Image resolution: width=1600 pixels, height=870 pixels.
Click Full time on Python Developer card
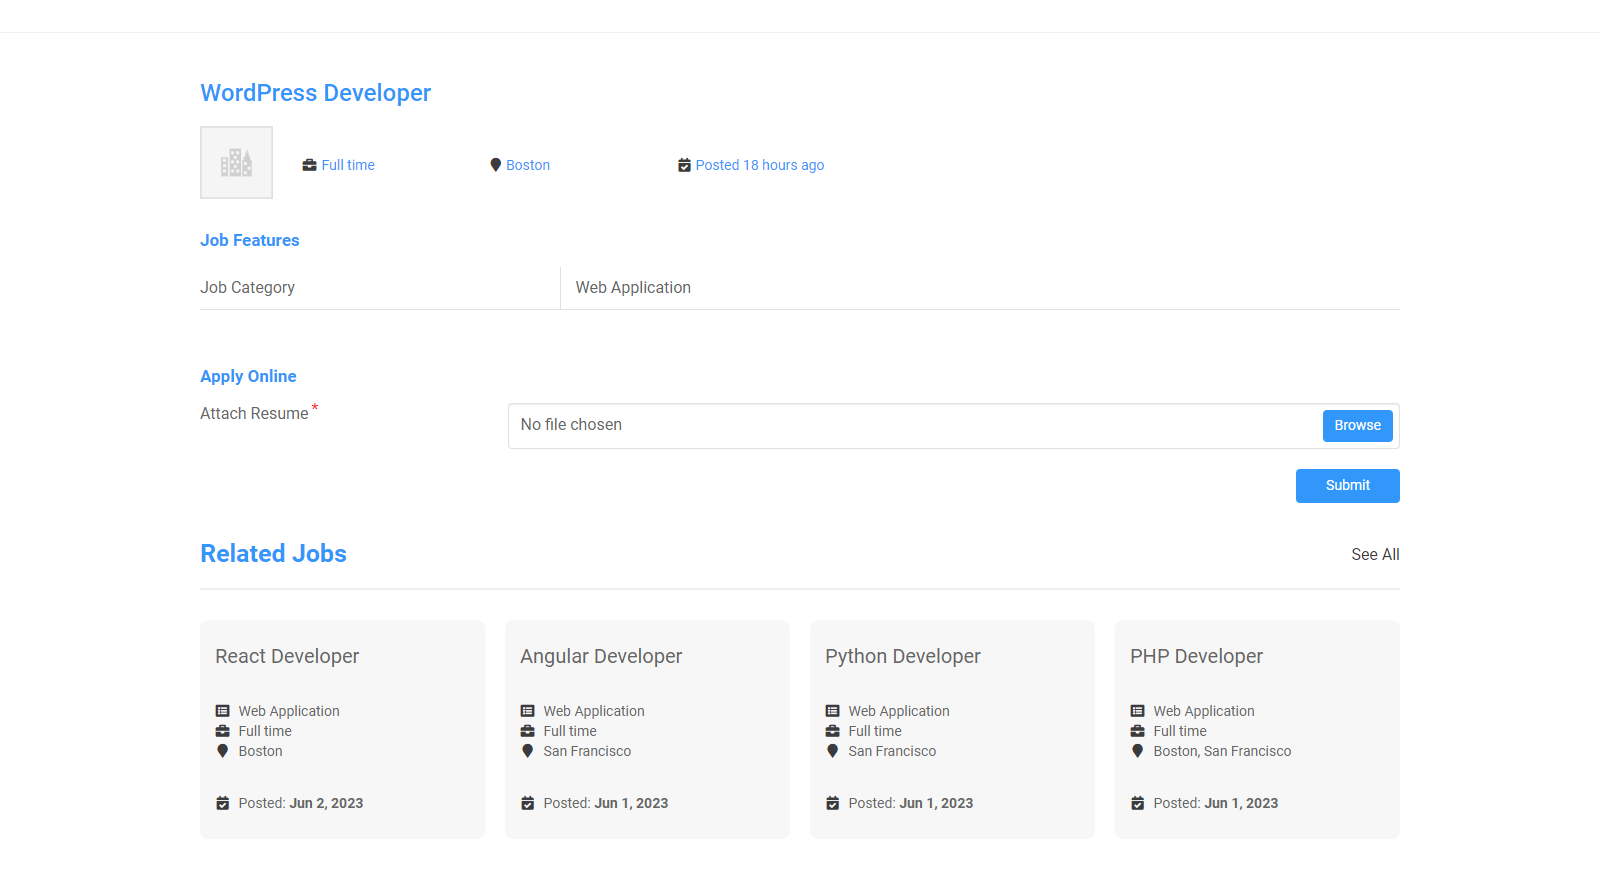pos(875,731)
